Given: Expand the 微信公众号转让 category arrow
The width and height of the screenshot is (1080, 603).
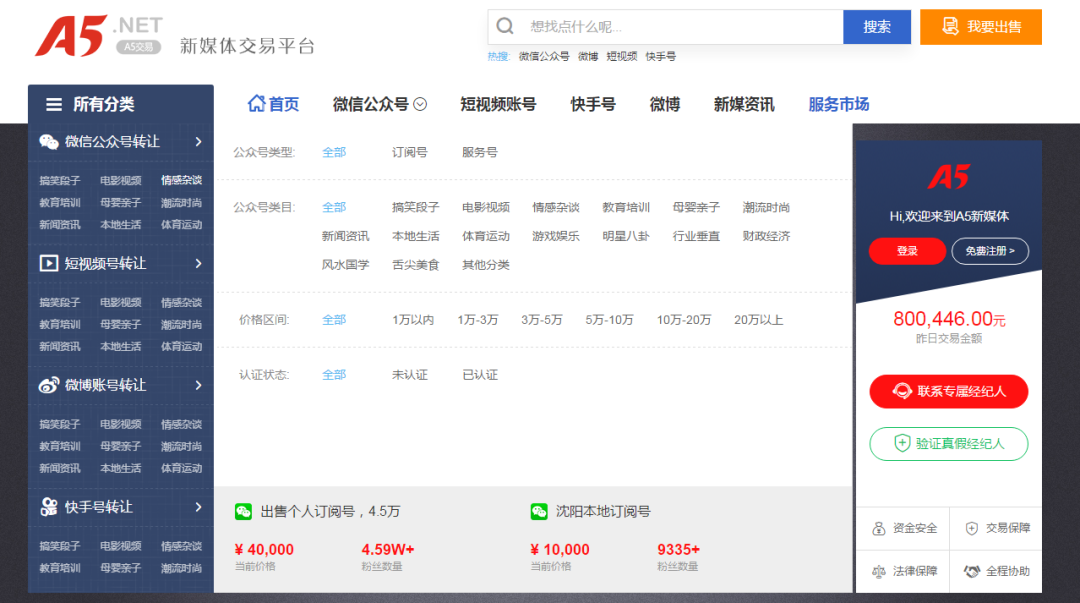Looking at the screenshot, I should [x=198, y=142].
